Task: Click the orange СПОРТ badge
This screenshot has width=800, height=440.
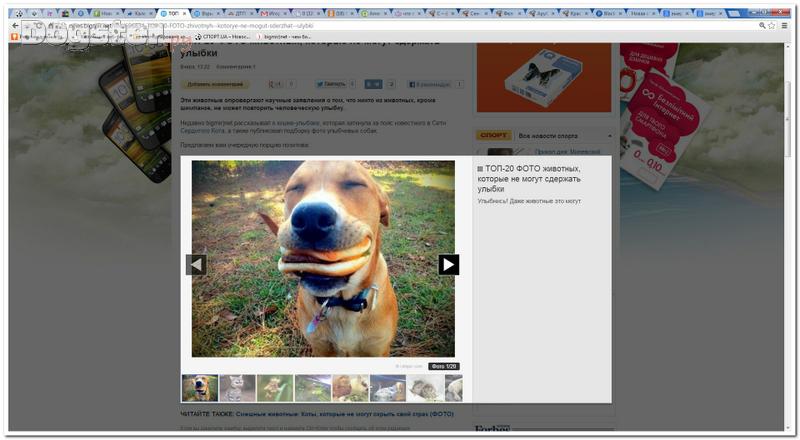Action: pos(494,135)
